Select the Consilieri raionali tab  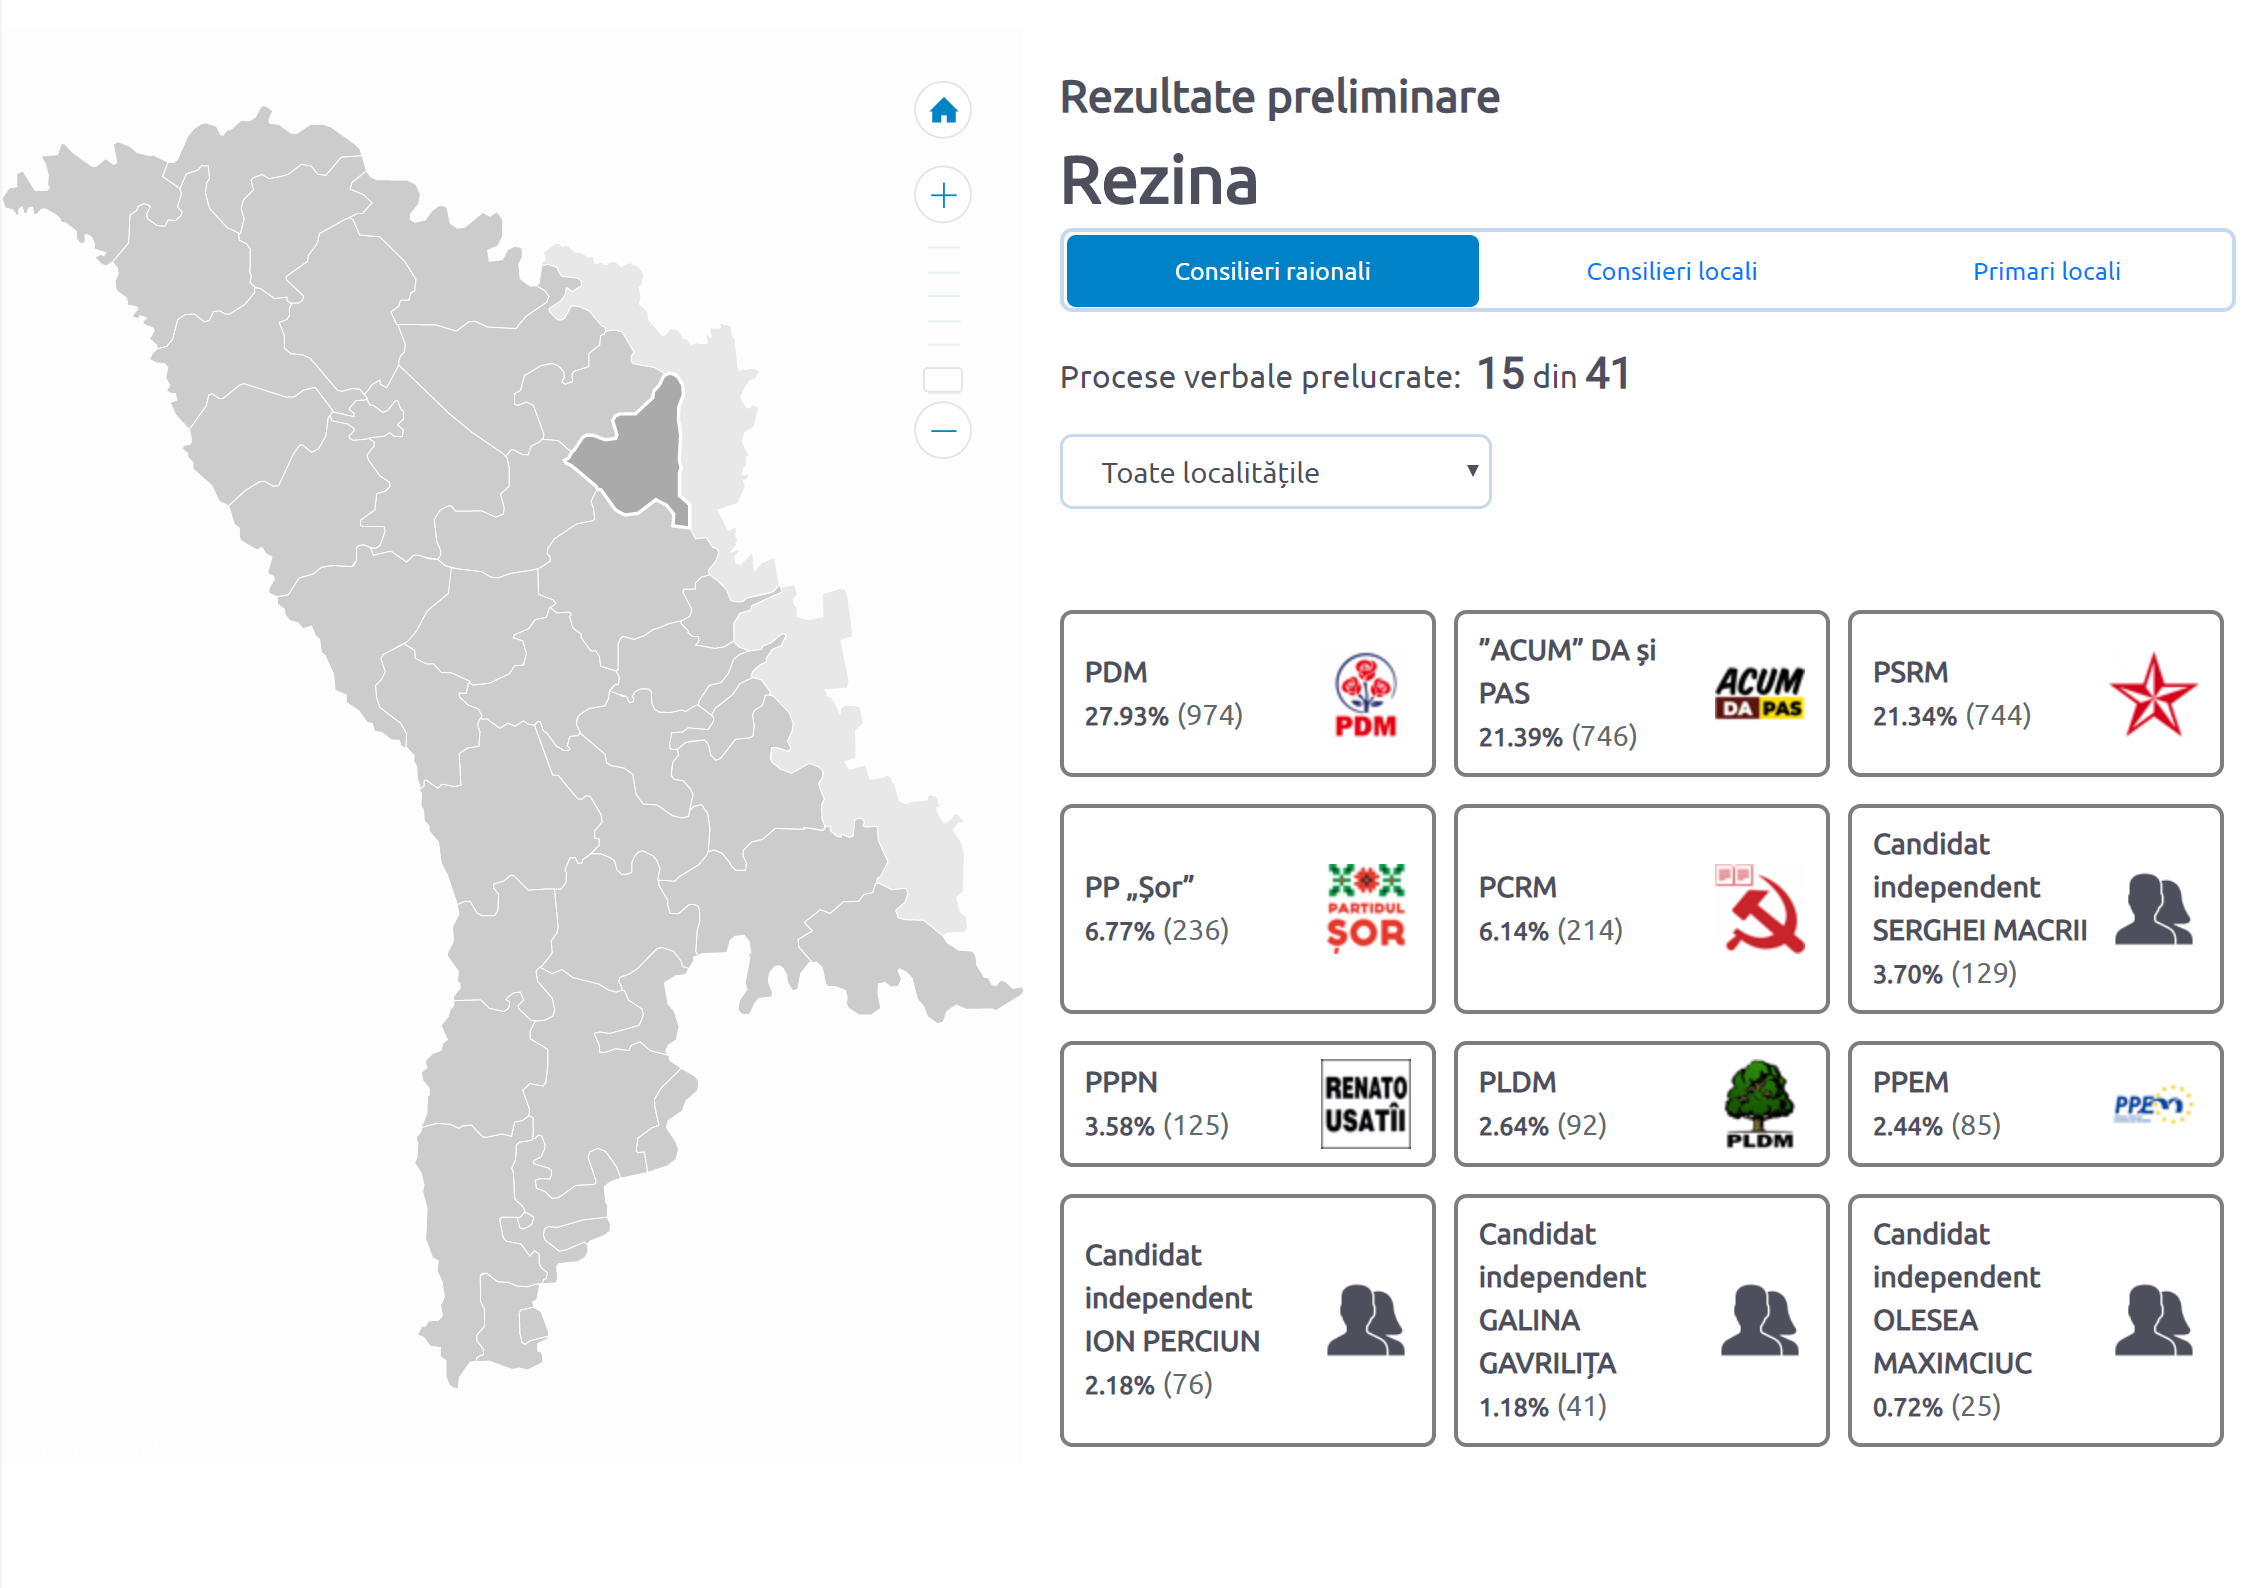(x=1272, y=271)
